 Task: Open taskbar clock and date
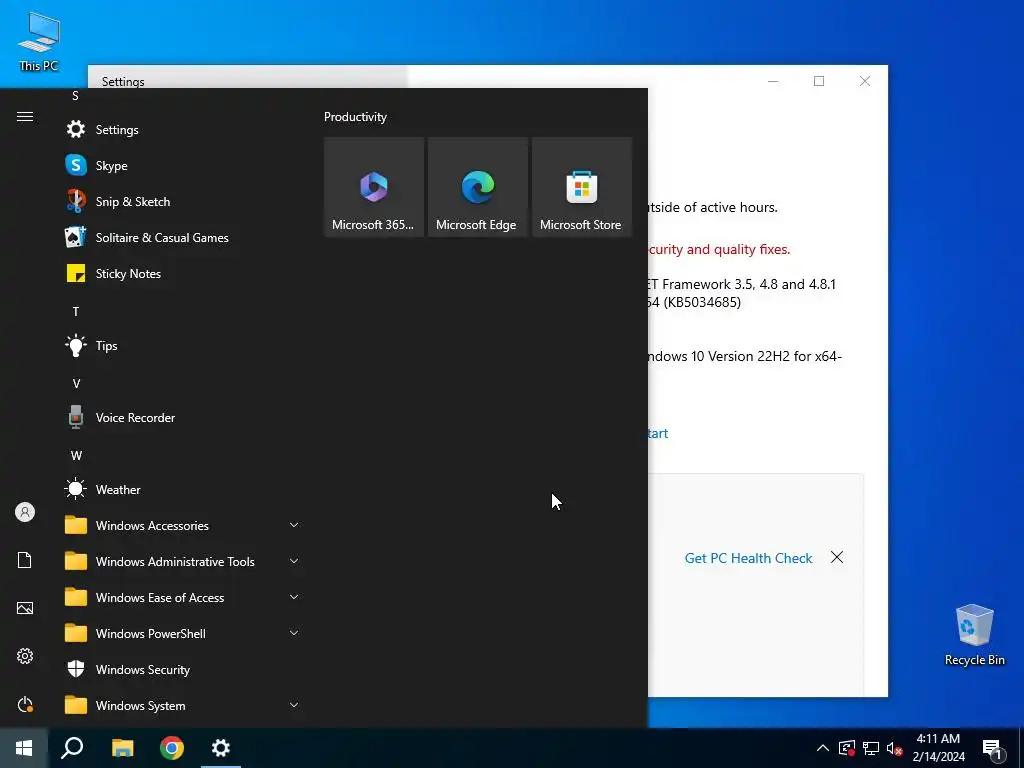(x=938, y=748)
